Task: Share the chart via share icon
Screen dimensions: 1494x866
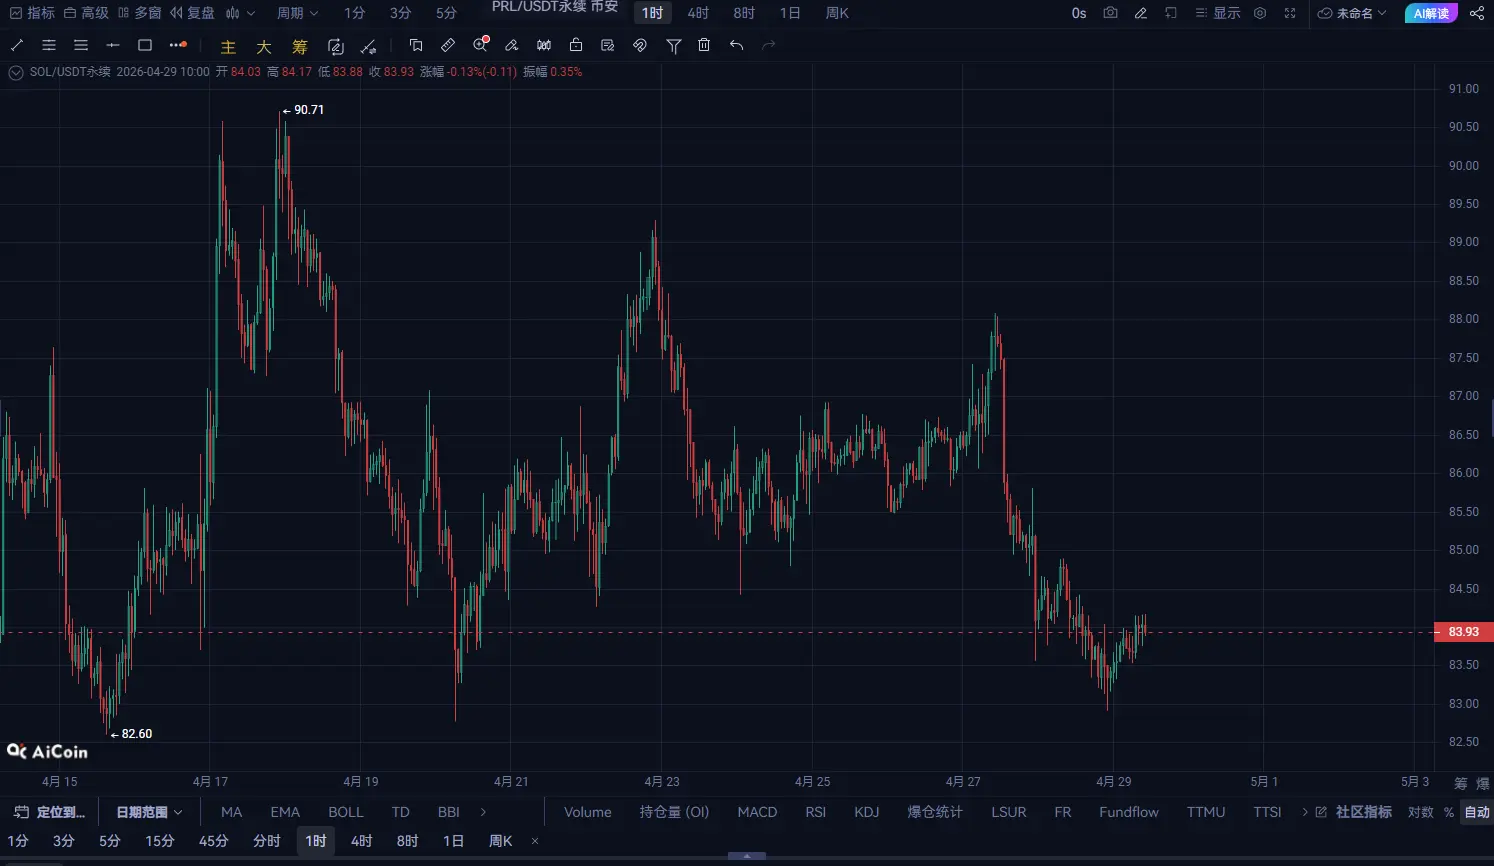Action: coord(1477,13)
